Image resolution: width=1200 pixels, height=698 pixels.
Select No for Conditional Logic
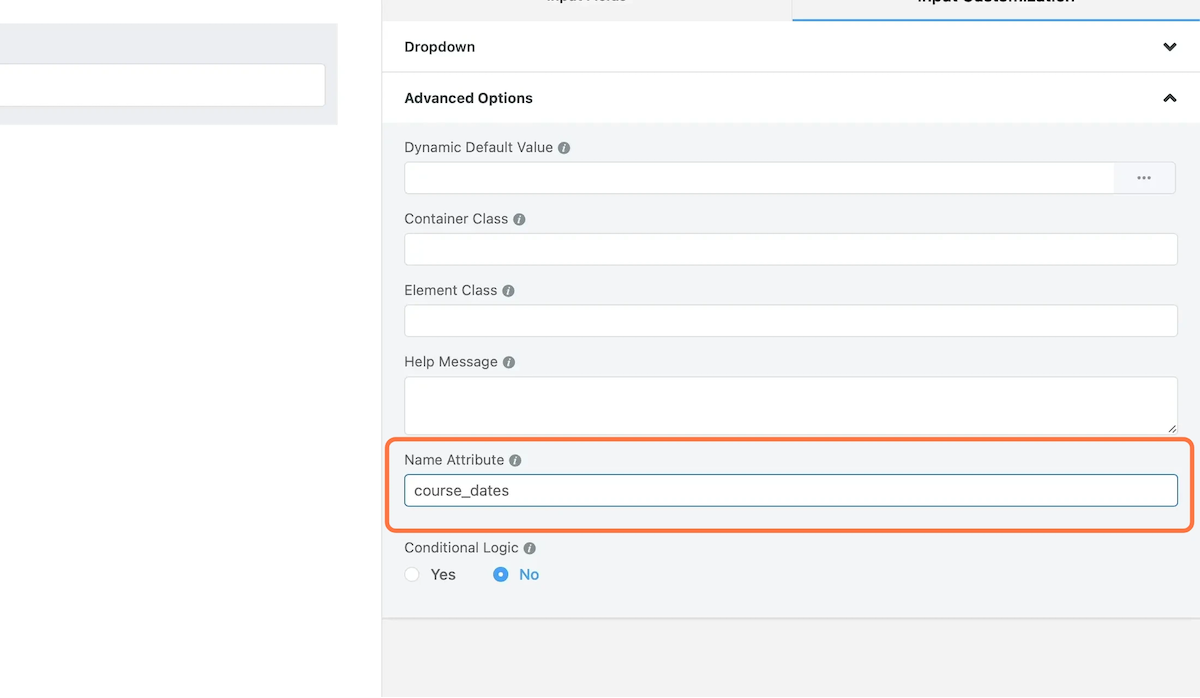click(501, 574)
